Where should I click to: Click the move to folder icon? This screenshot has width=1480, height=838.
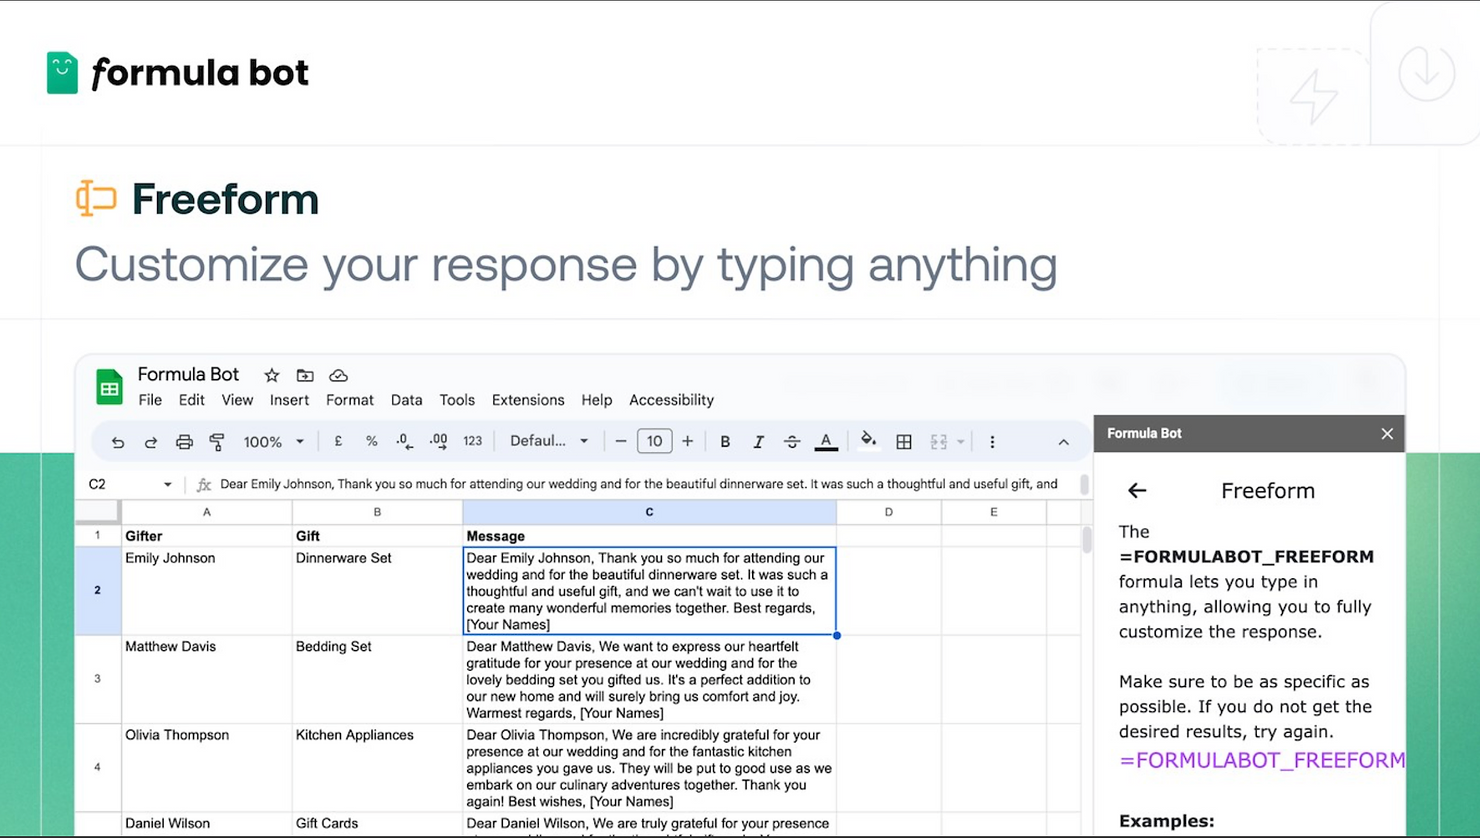[305, 376]
